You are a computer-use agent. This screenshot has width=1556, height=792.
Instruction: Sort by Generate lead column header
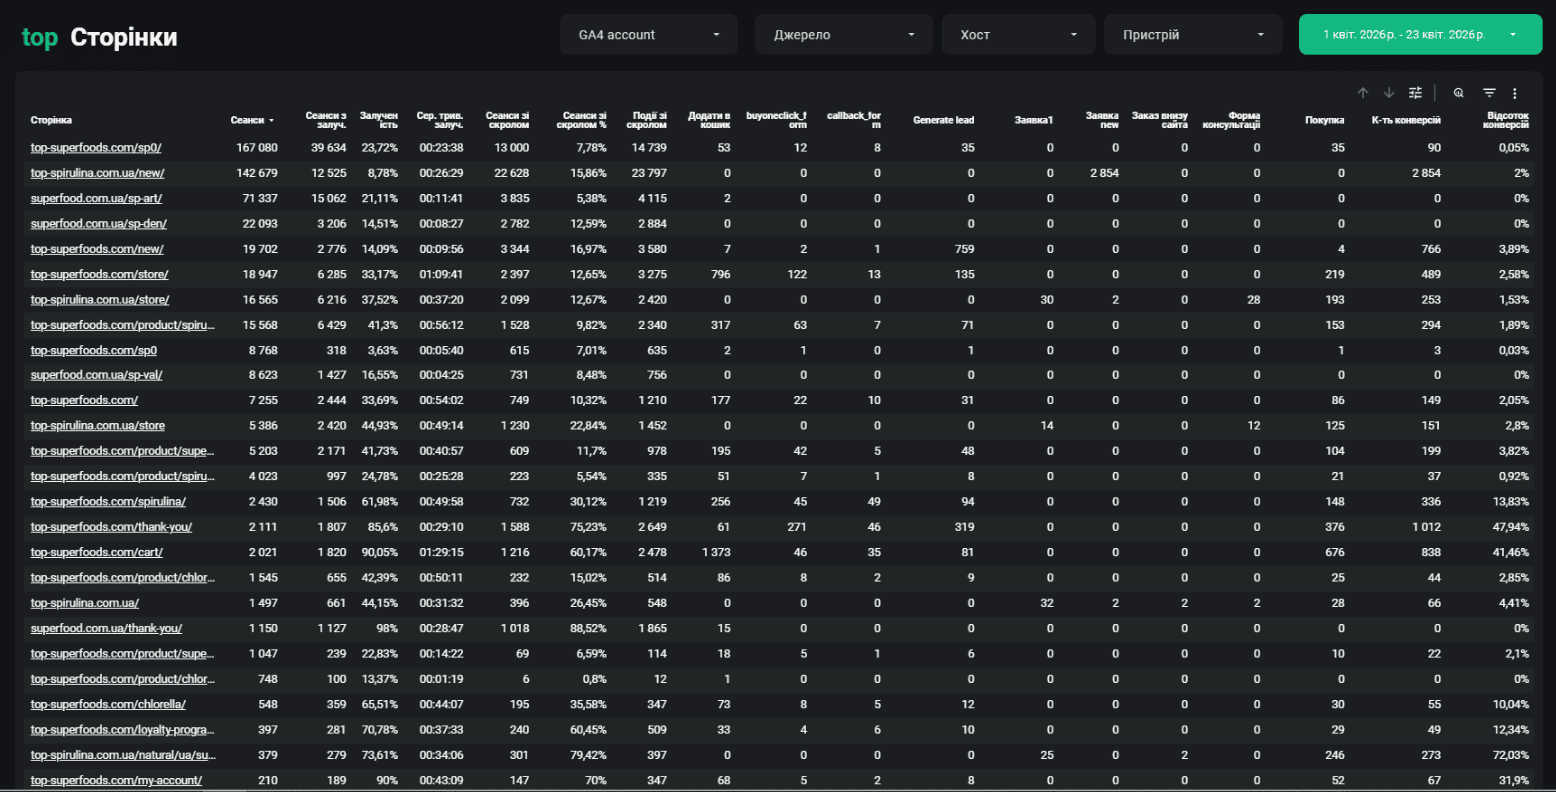[943, 120]
